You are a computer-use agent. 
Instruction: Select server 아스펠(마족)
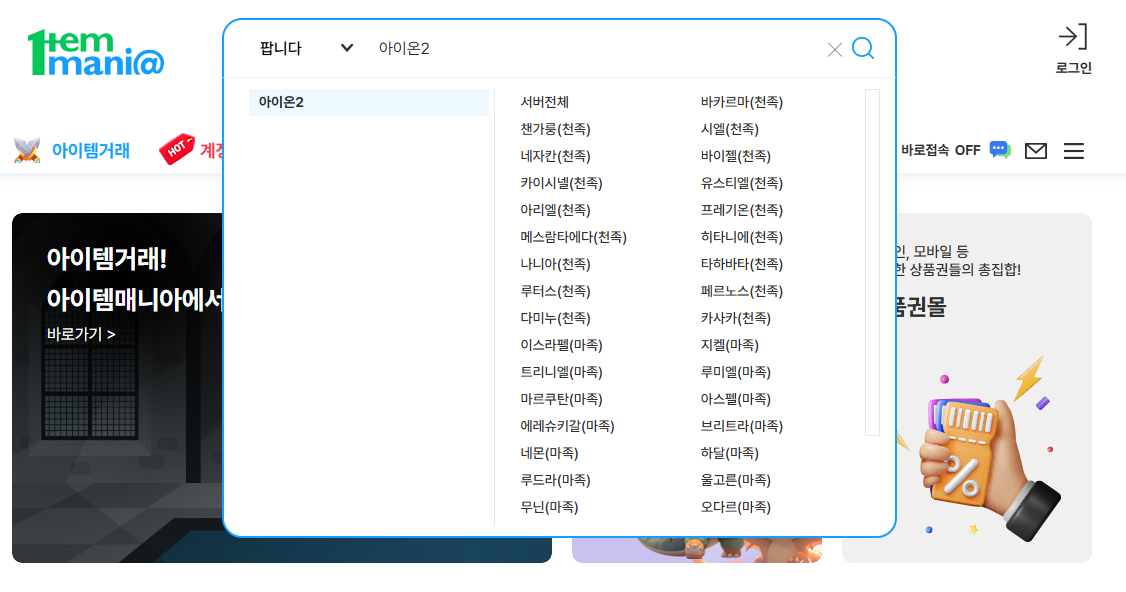(735, 399)
